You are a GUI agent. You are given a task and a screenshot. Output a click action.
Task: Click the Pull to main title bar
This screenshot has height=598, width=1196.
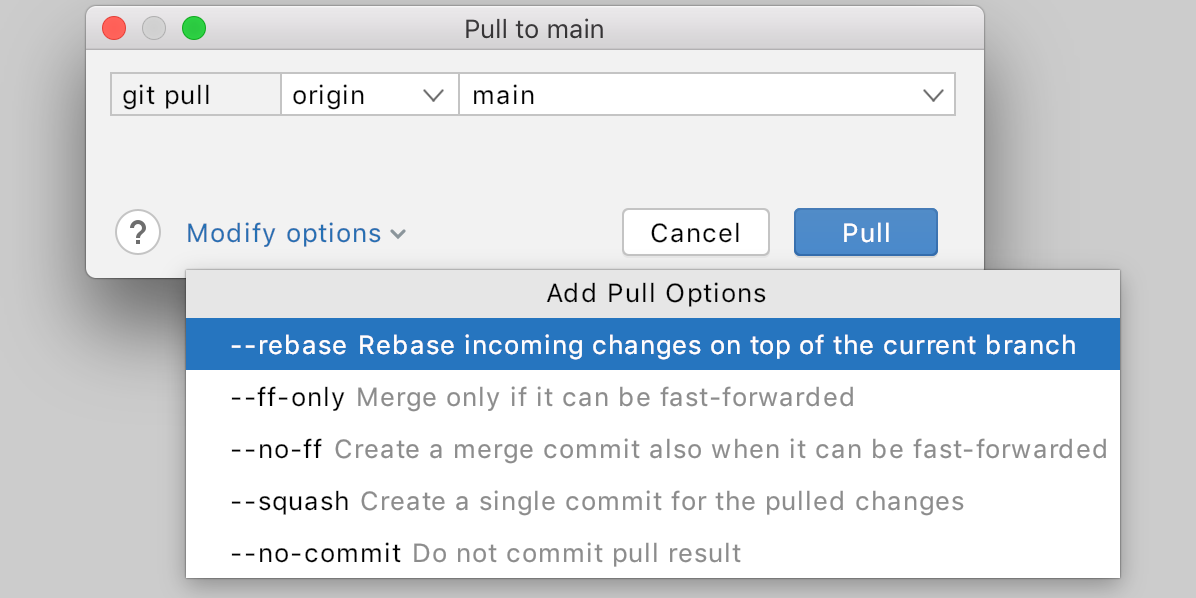click(x=534, y=29)
